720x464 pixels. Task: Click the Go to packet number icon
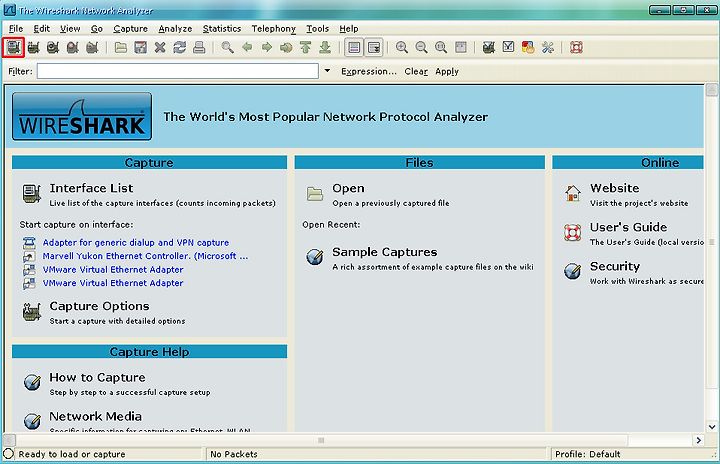coord(286,47)
